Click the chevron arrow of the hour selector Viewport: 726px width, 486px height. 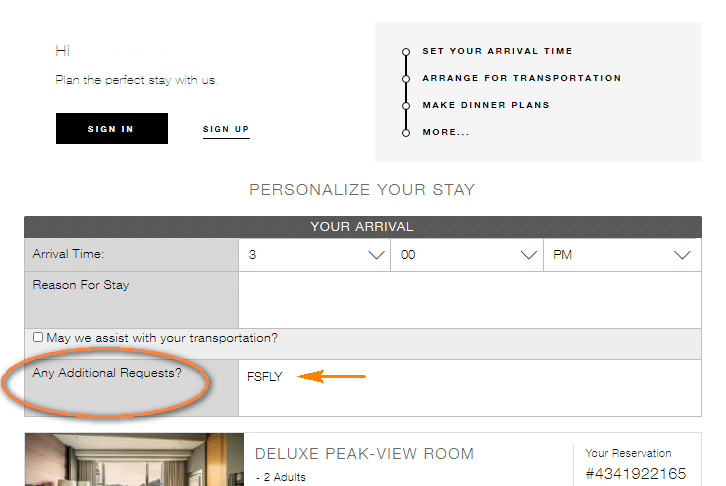(x=376, y=255)
